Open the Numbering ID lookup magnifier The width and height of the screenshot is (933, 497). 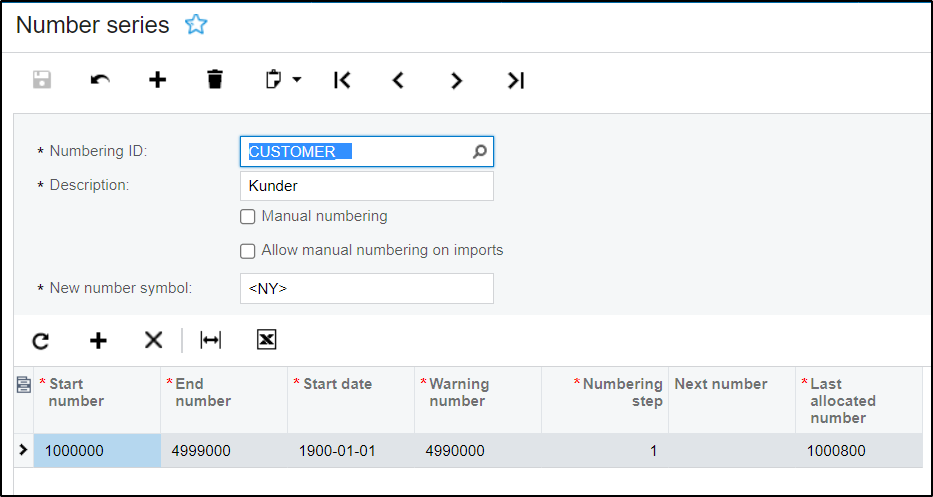(x=480, y=152)
